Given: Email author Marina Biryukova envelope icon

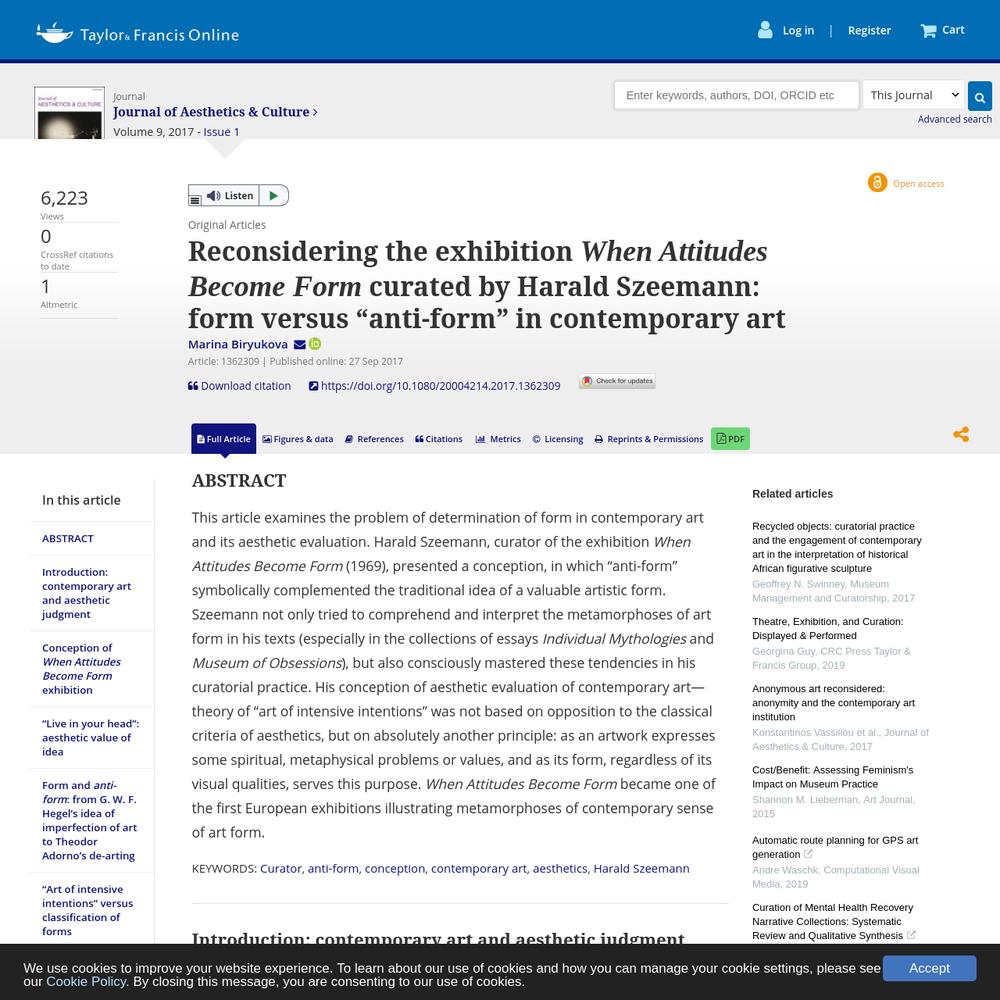Looking at the screenshot, I should 299,345.
